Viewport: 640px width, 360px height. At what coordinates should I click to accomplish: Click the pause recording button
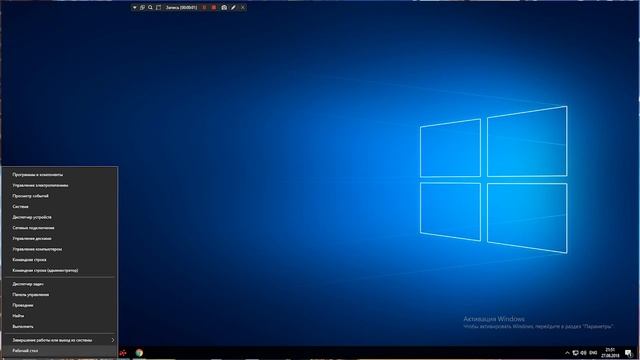[204, 7]
